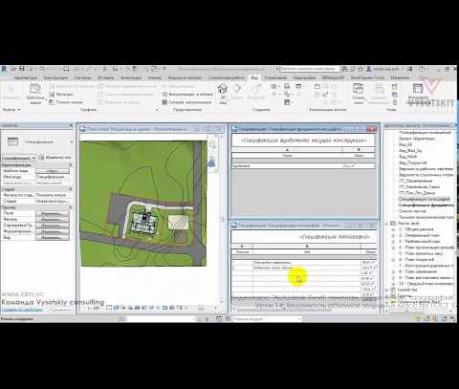Open the User Interface ribbon button
This screenshot has height=389, width=459.
(418, 93)
